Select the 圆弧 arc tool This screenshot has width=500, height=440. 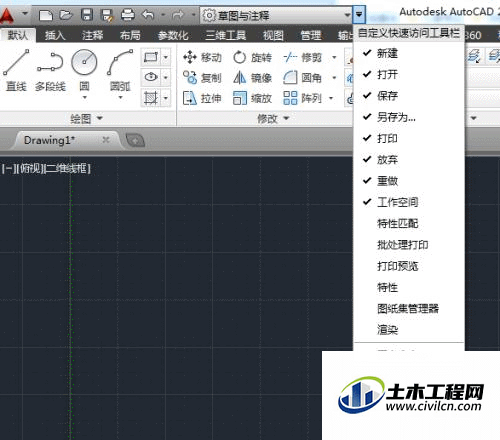click(x=120, y=70)
